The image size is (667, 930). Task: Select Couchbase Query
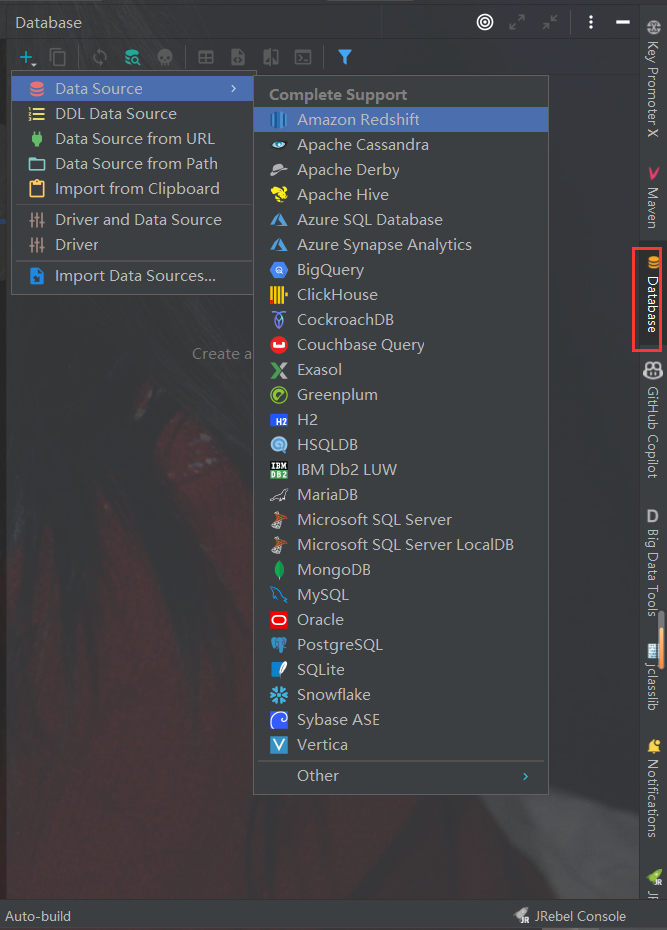point(401,345)
